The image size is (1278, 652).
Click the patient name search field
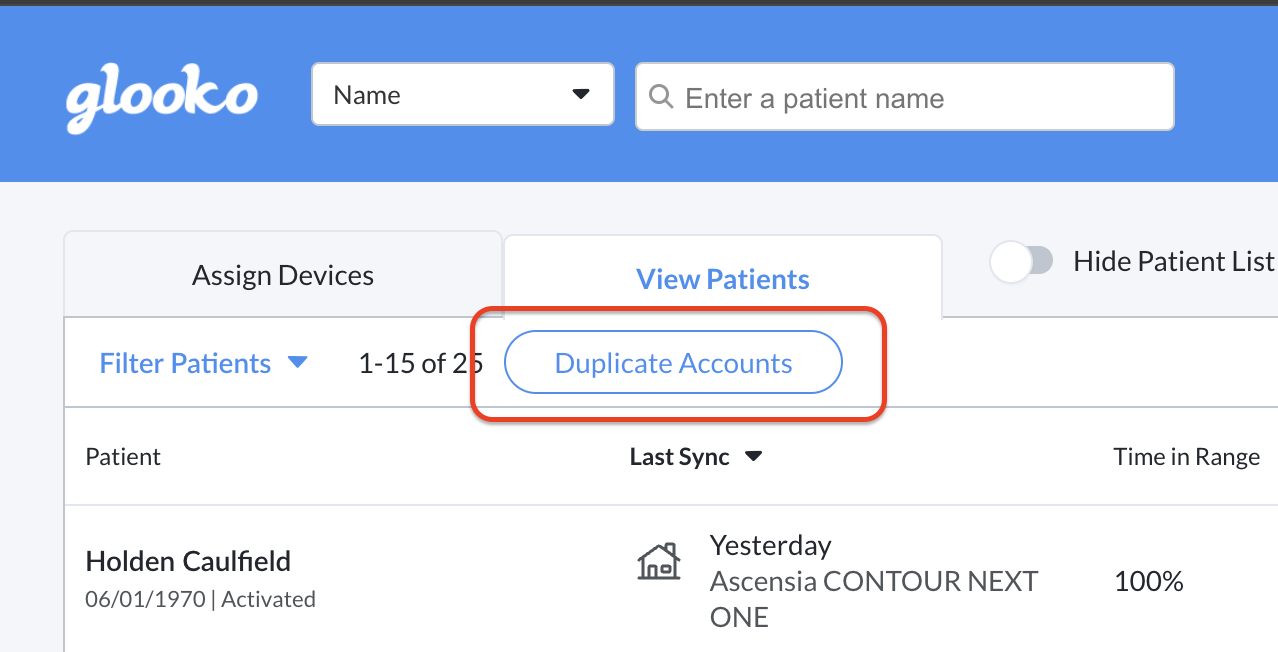click(904, 96)
